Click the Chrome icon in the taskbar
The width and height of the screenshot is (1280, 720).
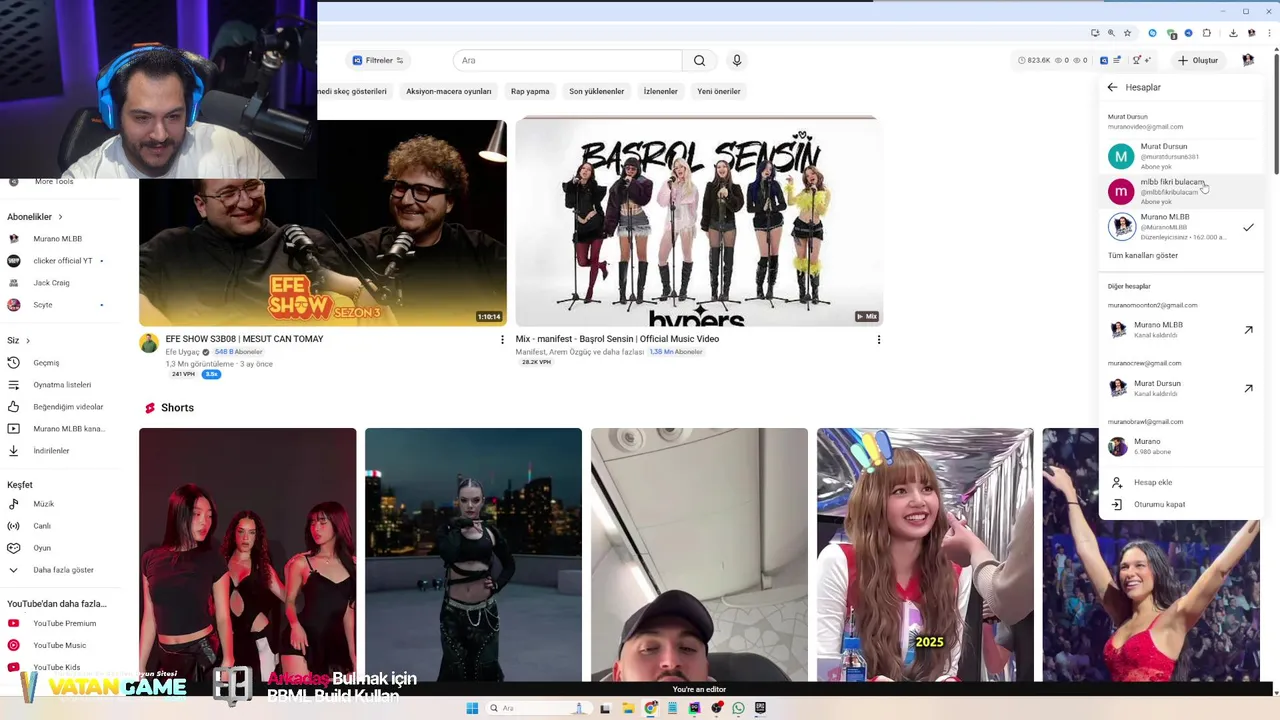650,708
